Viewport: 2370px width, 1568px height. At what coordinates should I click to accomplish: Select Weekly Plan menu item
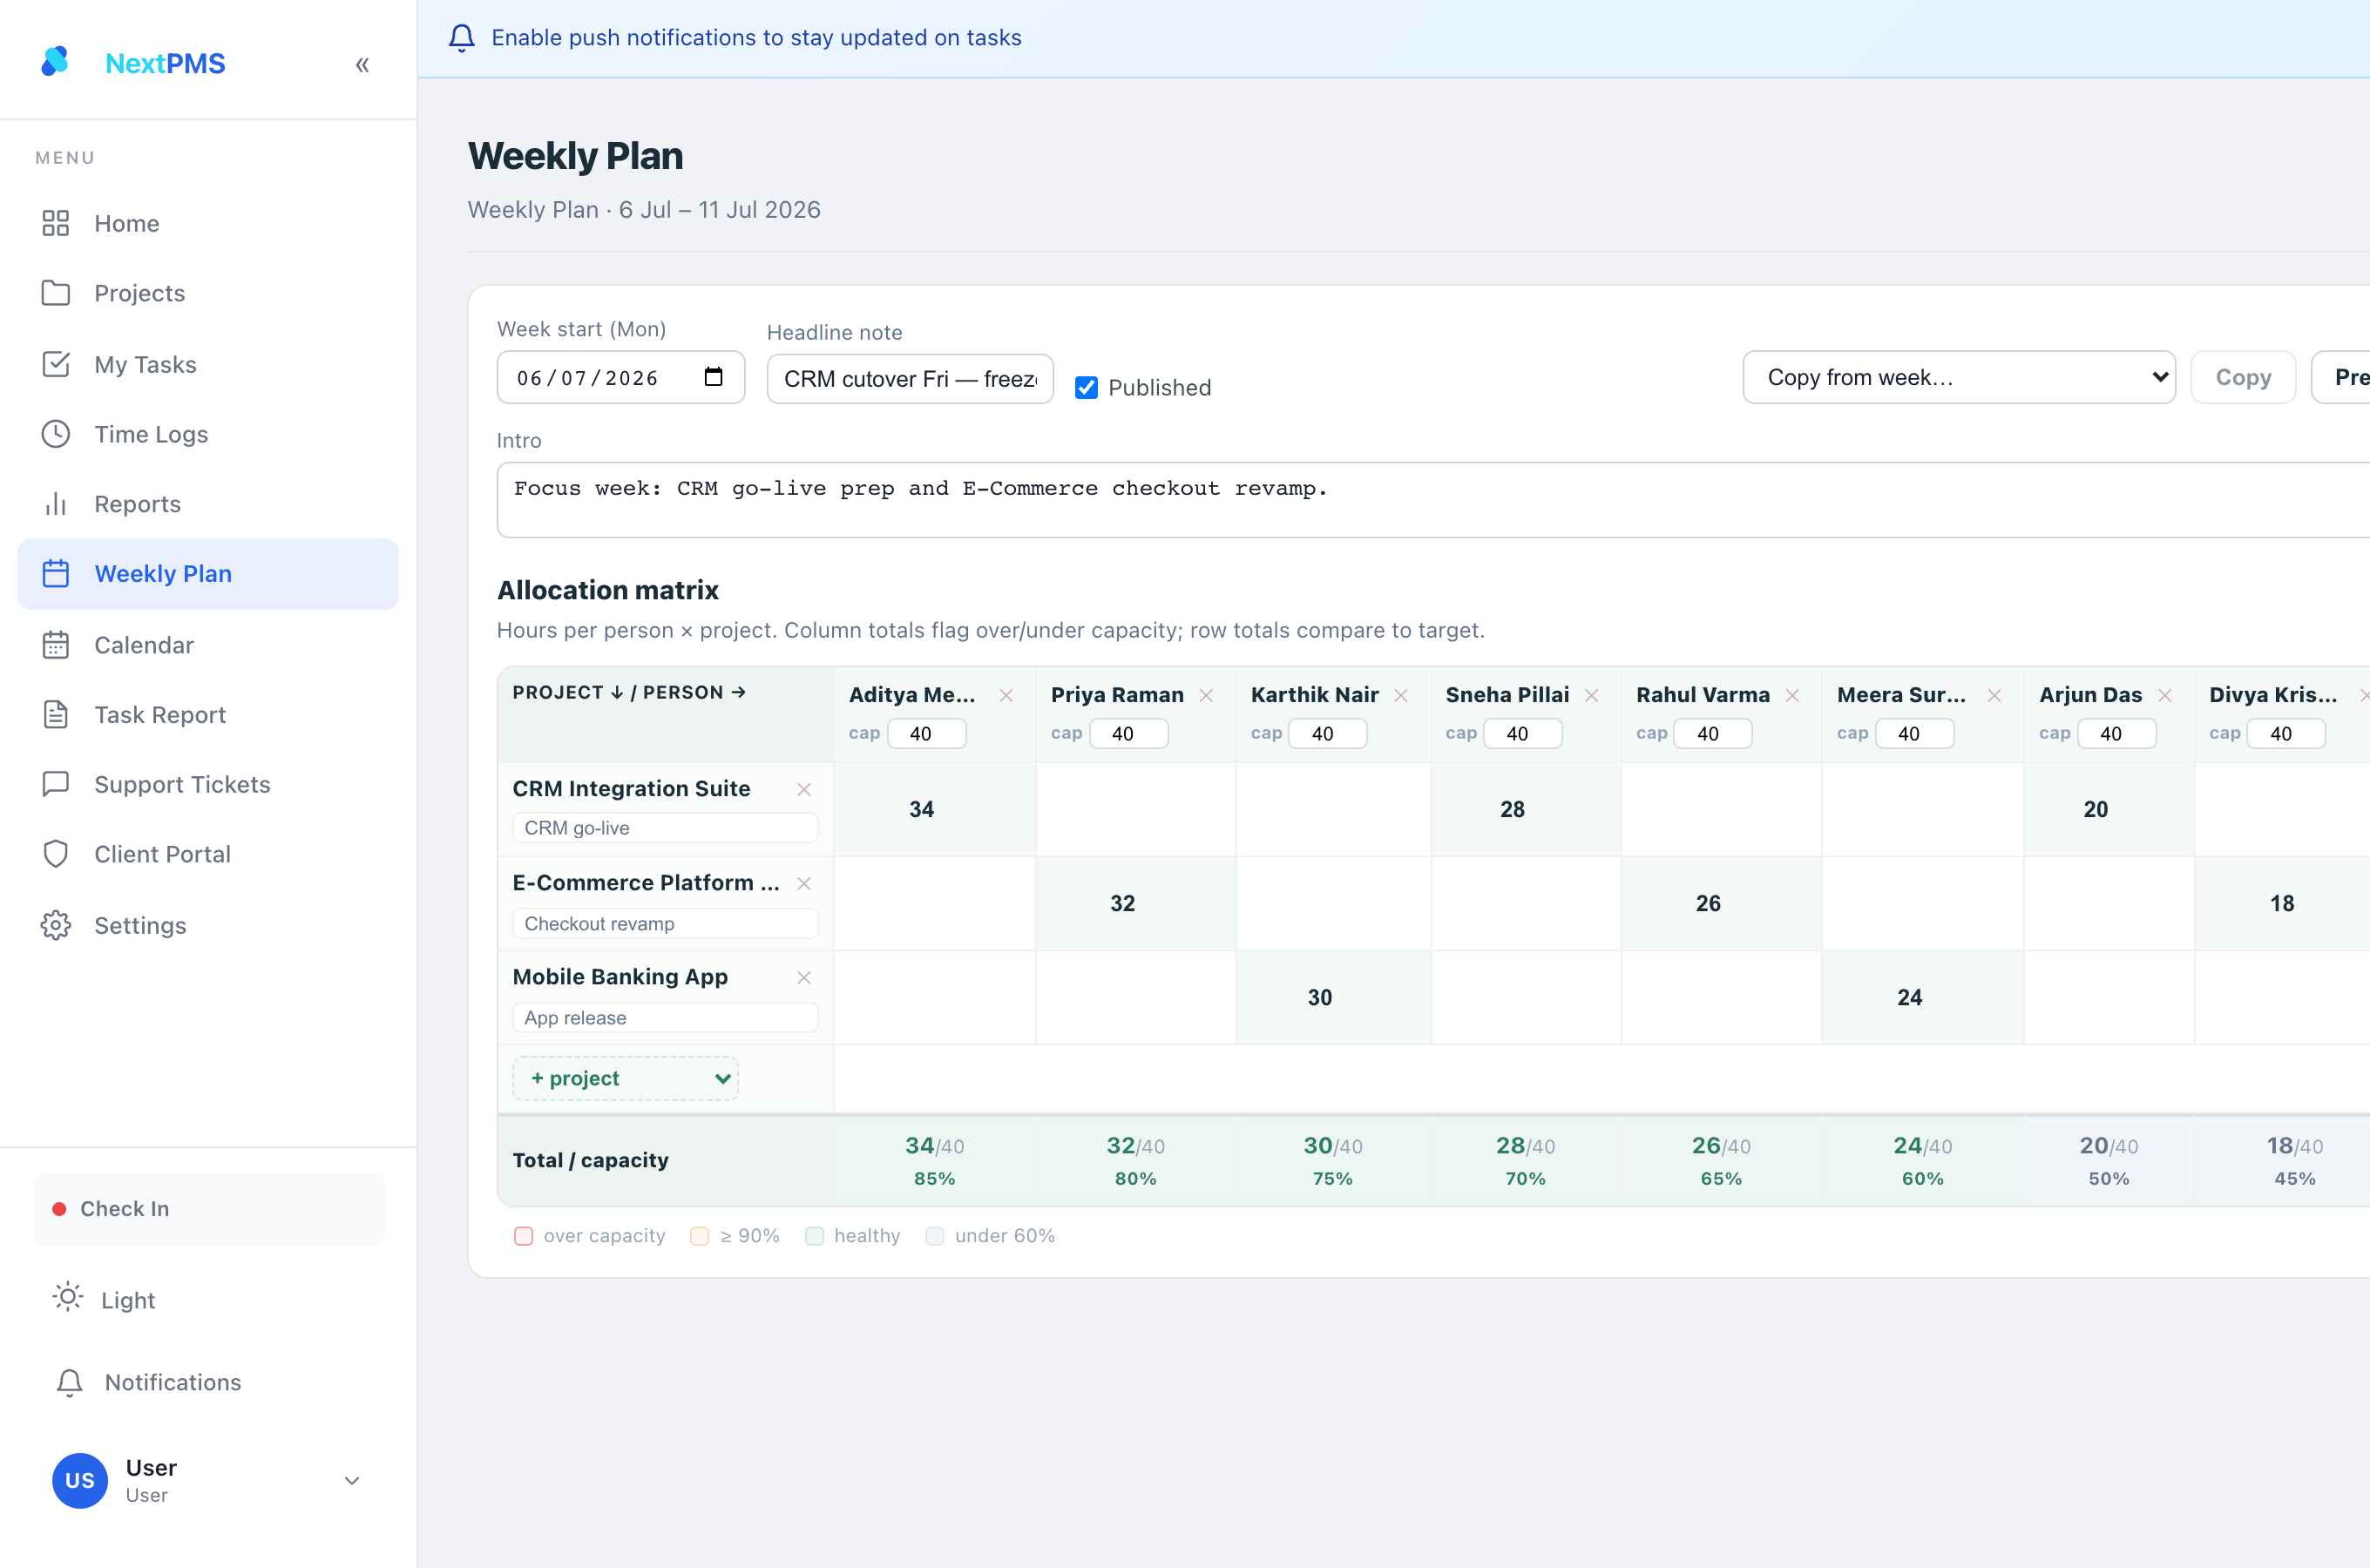click(x=208, y=574)
